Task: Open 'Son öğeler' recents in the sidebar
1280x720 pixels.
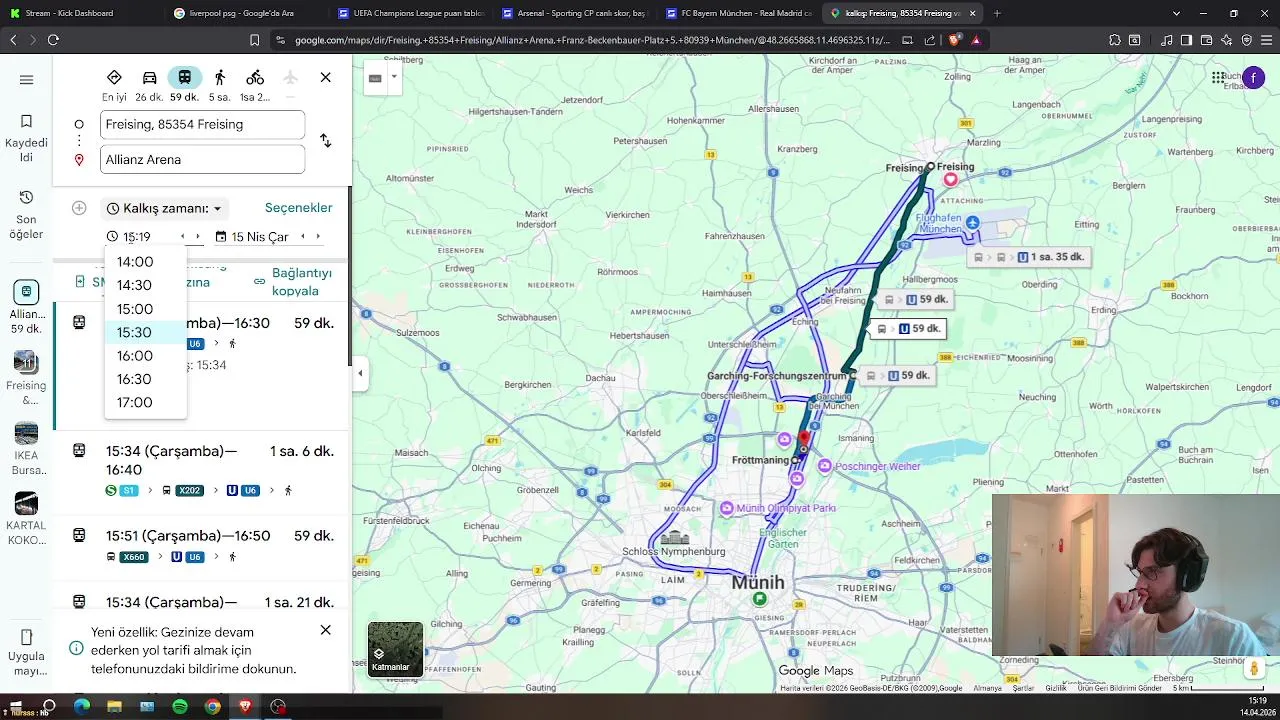Action: [x=26, y=215]
